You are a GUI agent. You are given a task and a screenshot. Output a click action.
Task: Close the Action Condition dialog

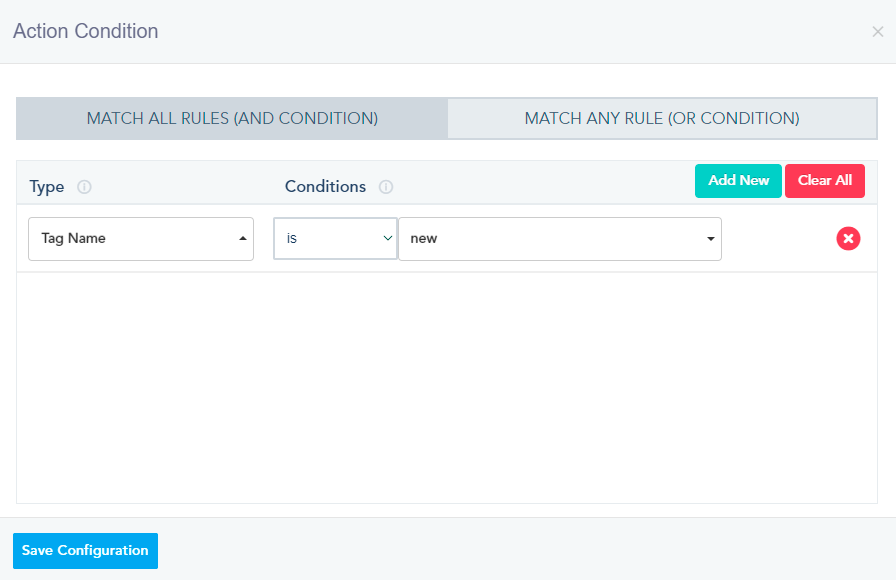click(878, 32)
